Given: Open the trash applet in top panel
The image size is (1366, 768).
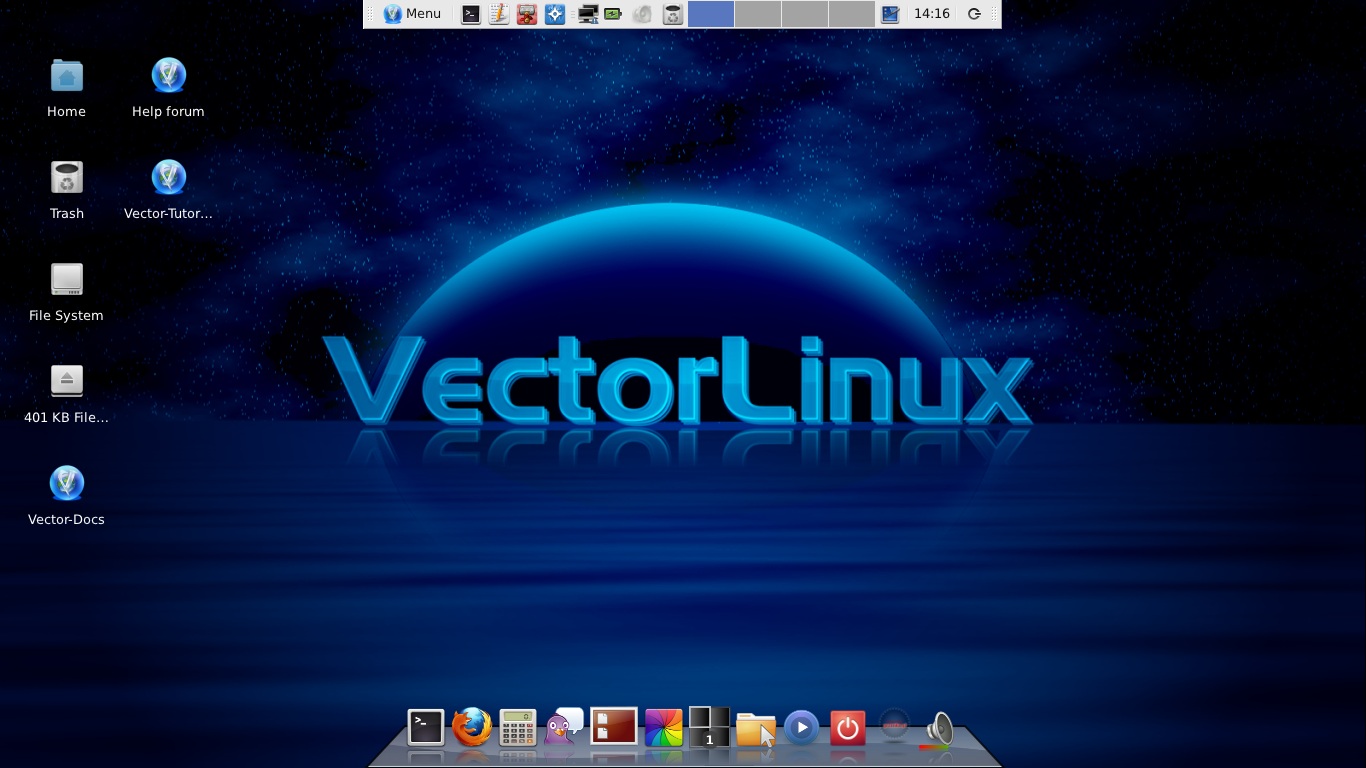Looking at the screenshot, I should point(673,14).
